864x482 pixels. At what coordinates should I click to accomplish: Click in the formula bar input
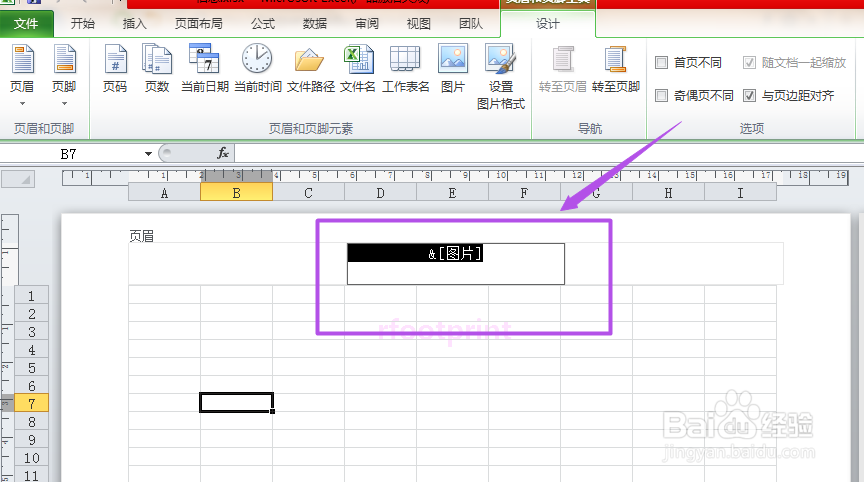(x=549, y=153)
